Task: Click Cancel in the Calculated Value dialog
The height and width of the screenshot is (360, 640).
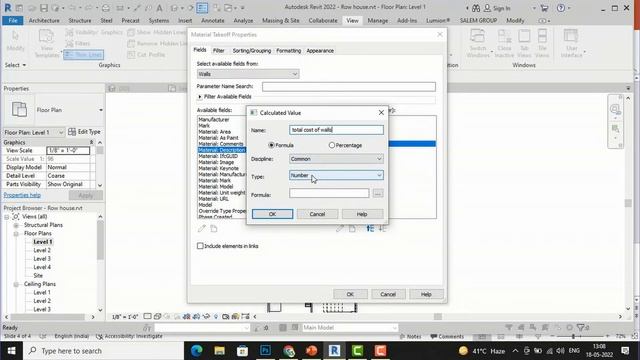Action: [x=317, y=214]
